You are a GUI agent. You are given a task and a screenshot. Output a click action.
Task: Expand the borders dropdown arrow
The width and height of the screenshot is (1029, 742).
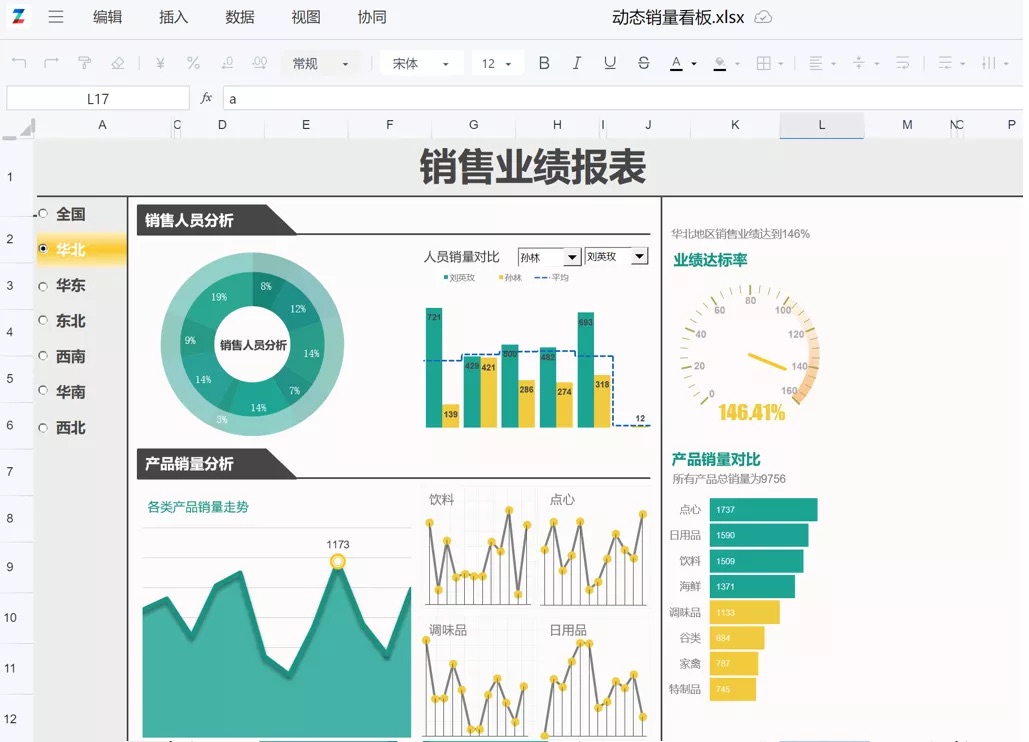pos(780,64)
